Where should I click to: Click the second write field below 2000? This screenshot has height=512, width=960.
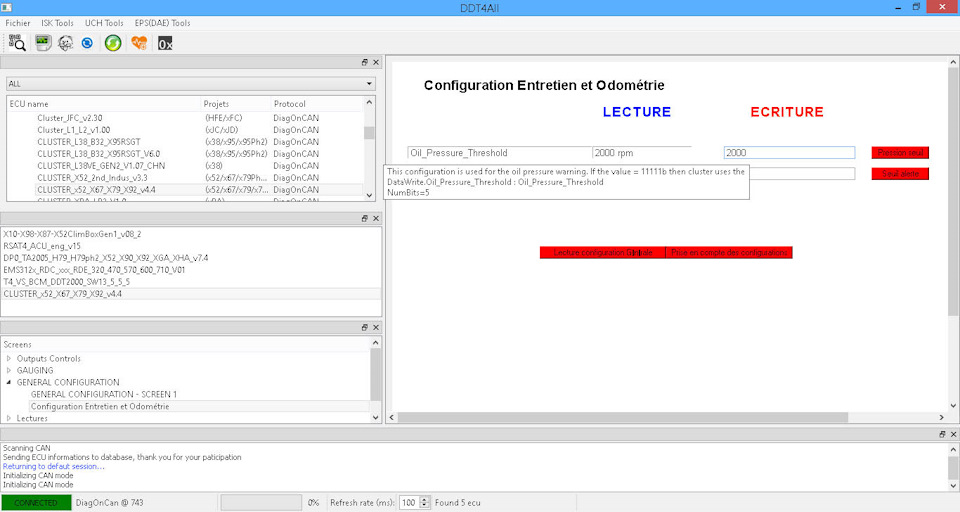point(802,174)
